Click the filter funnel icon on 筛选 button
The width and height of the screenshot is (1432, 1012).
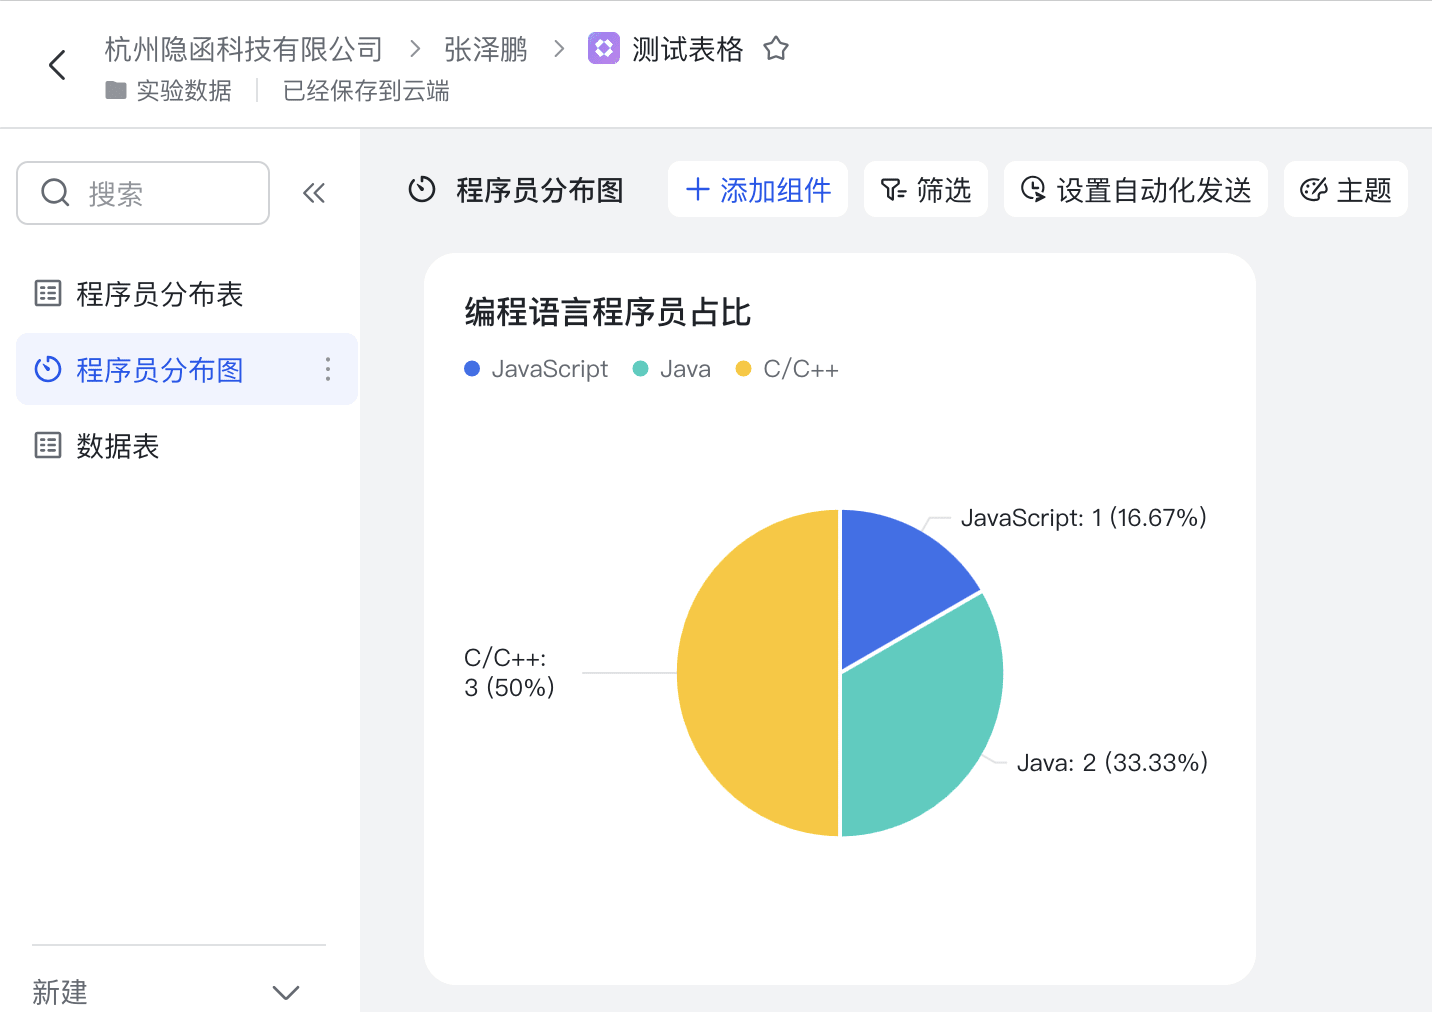(893, 189)
